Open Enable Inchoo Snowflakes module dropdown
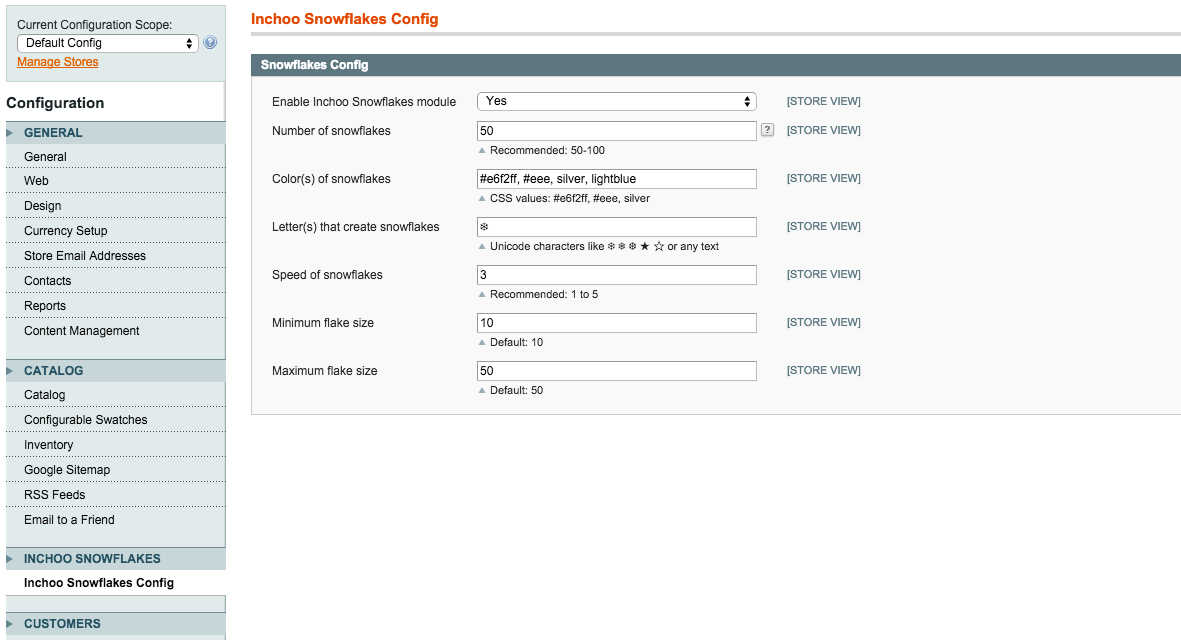 click(616, 101)
